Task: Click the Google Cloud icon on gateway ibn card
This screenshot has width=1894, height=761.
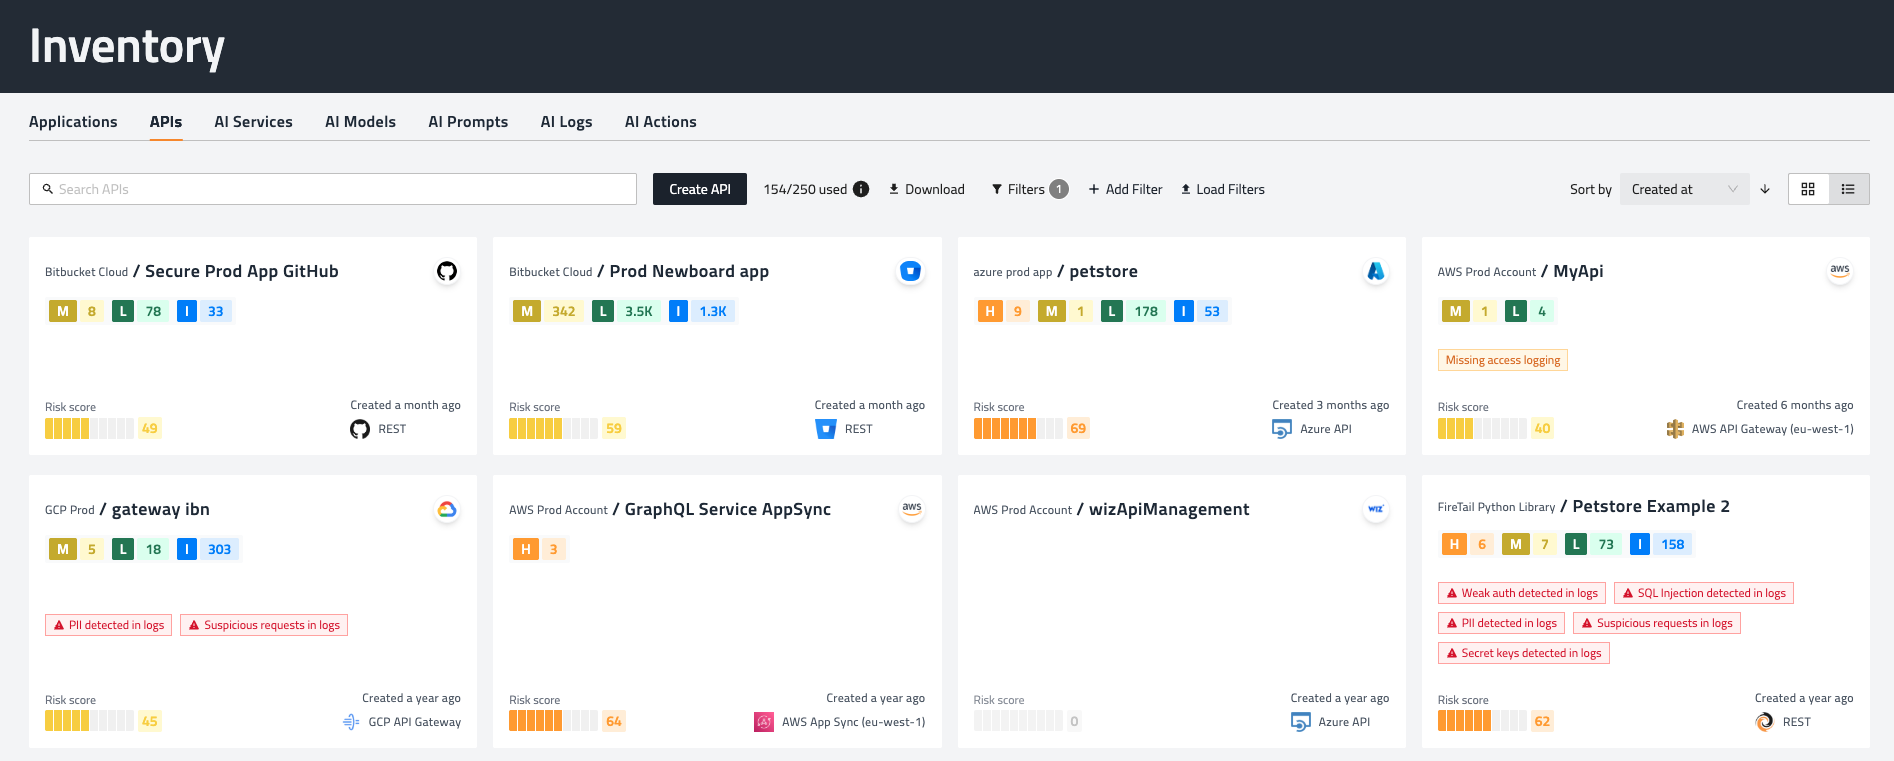Action: (447, 509)
